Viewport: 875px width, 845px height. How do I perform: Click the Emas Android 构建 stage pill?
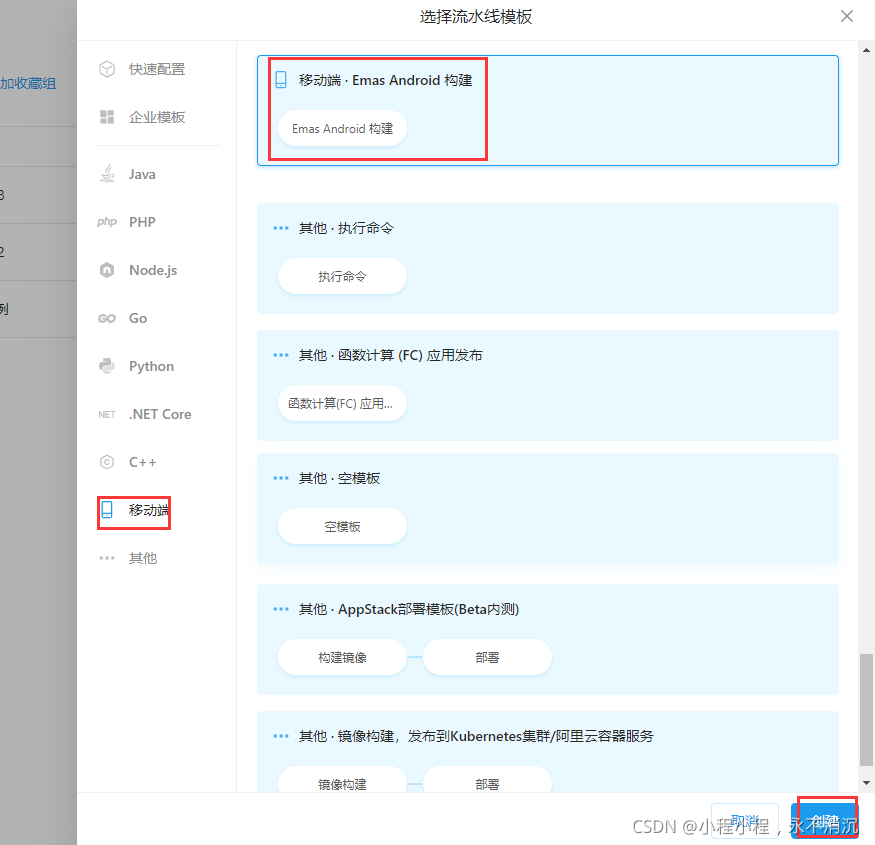pyautogui.click(x=342, y=128)
